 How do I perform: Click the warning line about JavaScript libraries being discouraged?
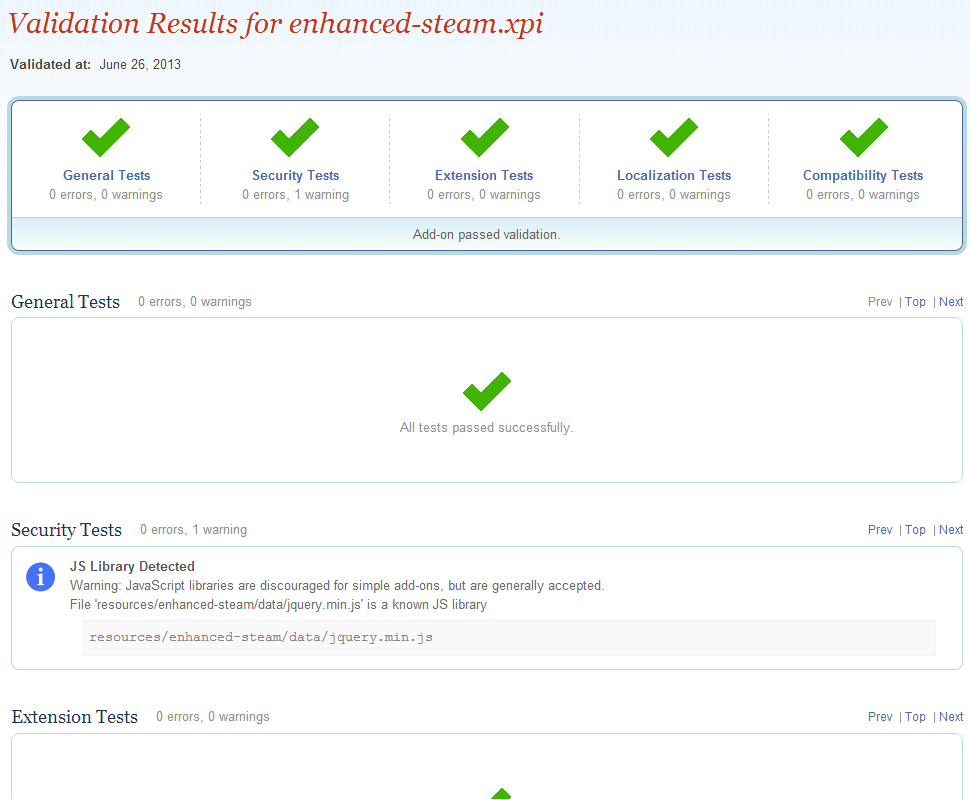click(337, 585)
